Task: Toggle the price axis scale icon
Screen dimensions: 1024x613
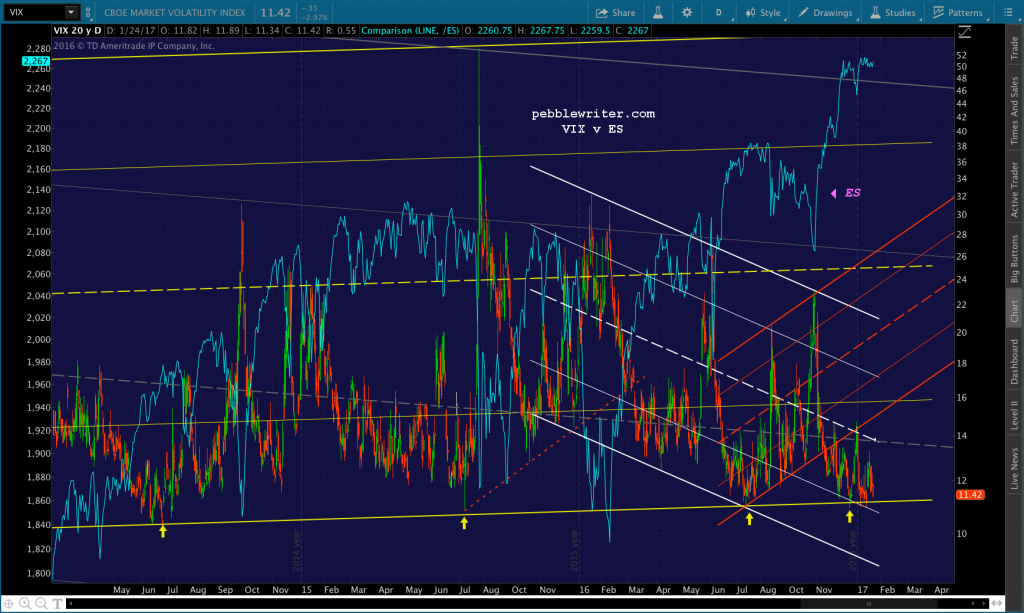Action: pos(965,32)
